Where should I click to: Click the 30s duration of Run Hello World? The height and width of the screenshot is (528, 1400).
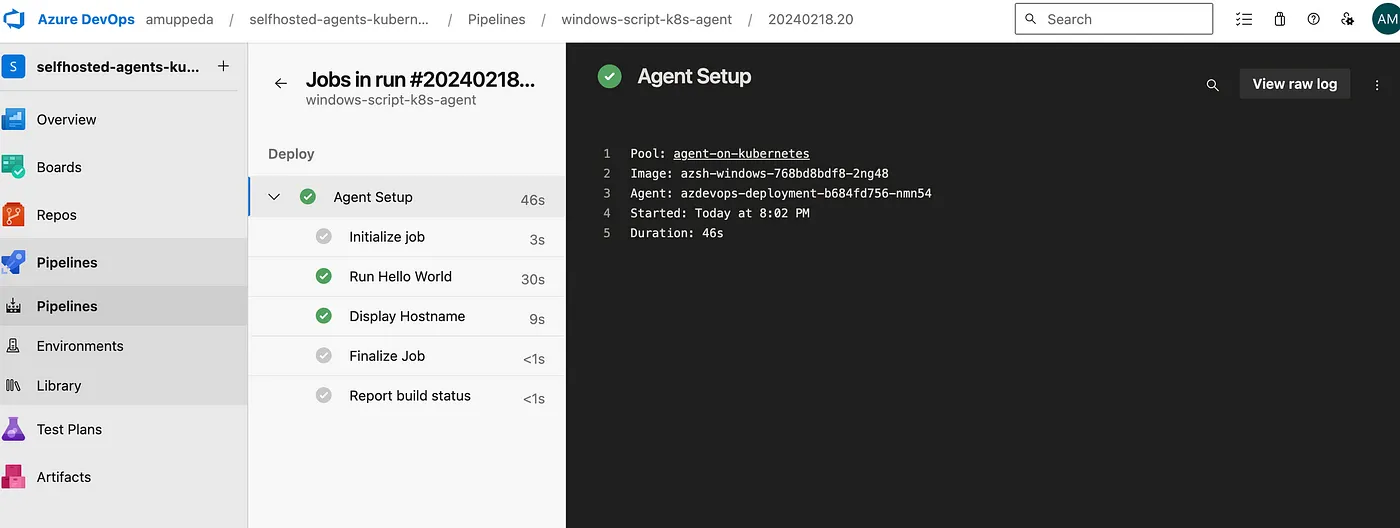tap(533, 280)
